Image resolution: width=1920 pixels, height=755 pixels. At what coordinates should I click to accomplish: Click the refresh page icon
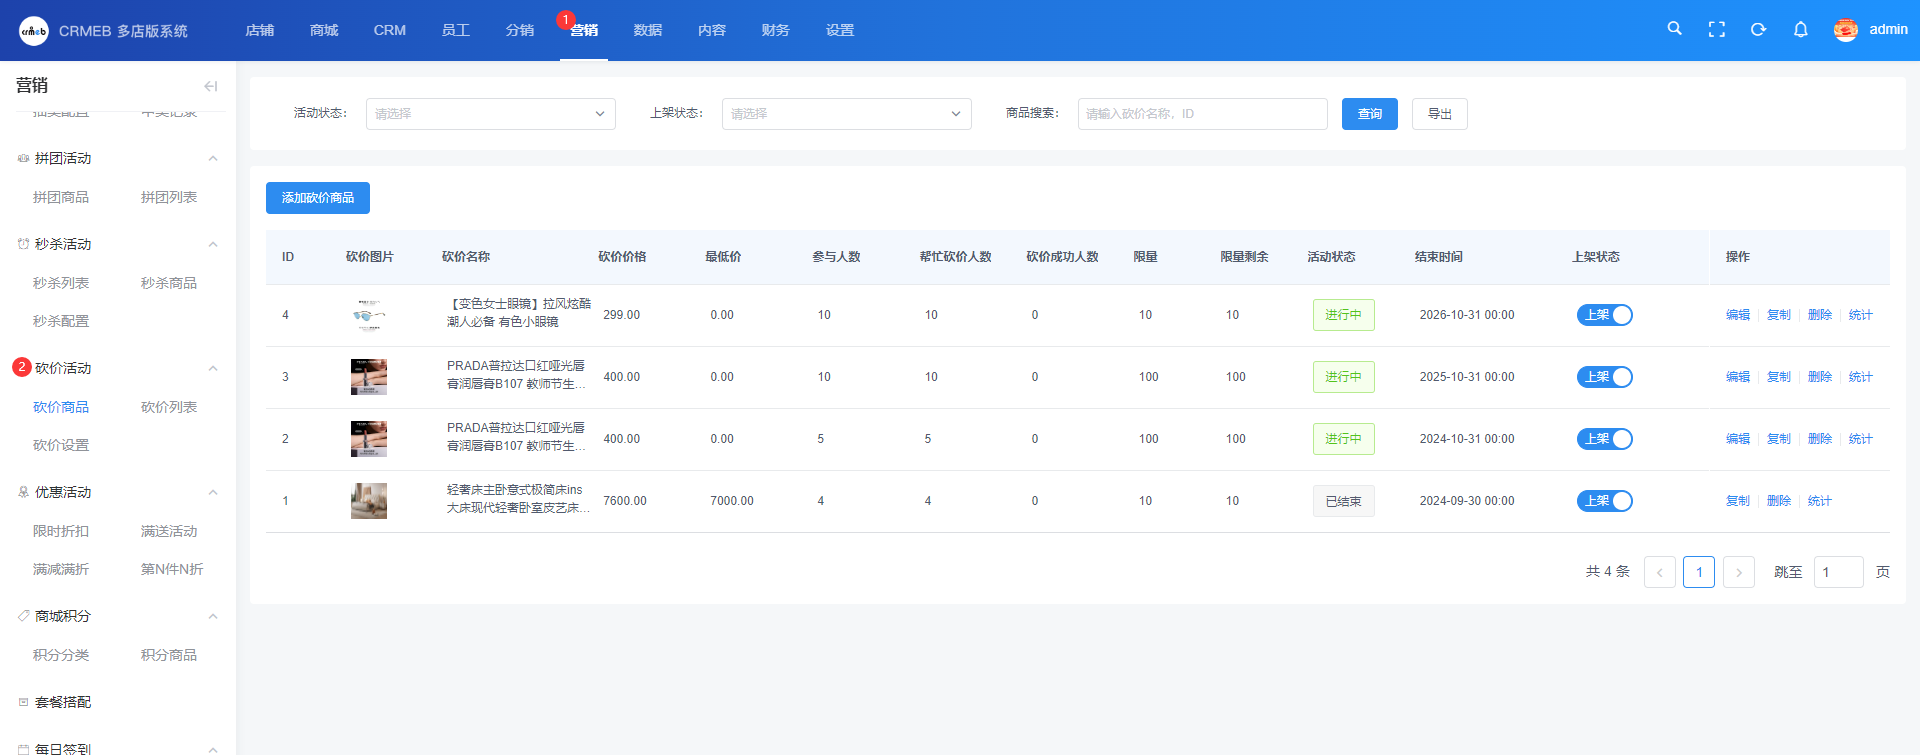pyautogui.click(x=1758, y=30)
